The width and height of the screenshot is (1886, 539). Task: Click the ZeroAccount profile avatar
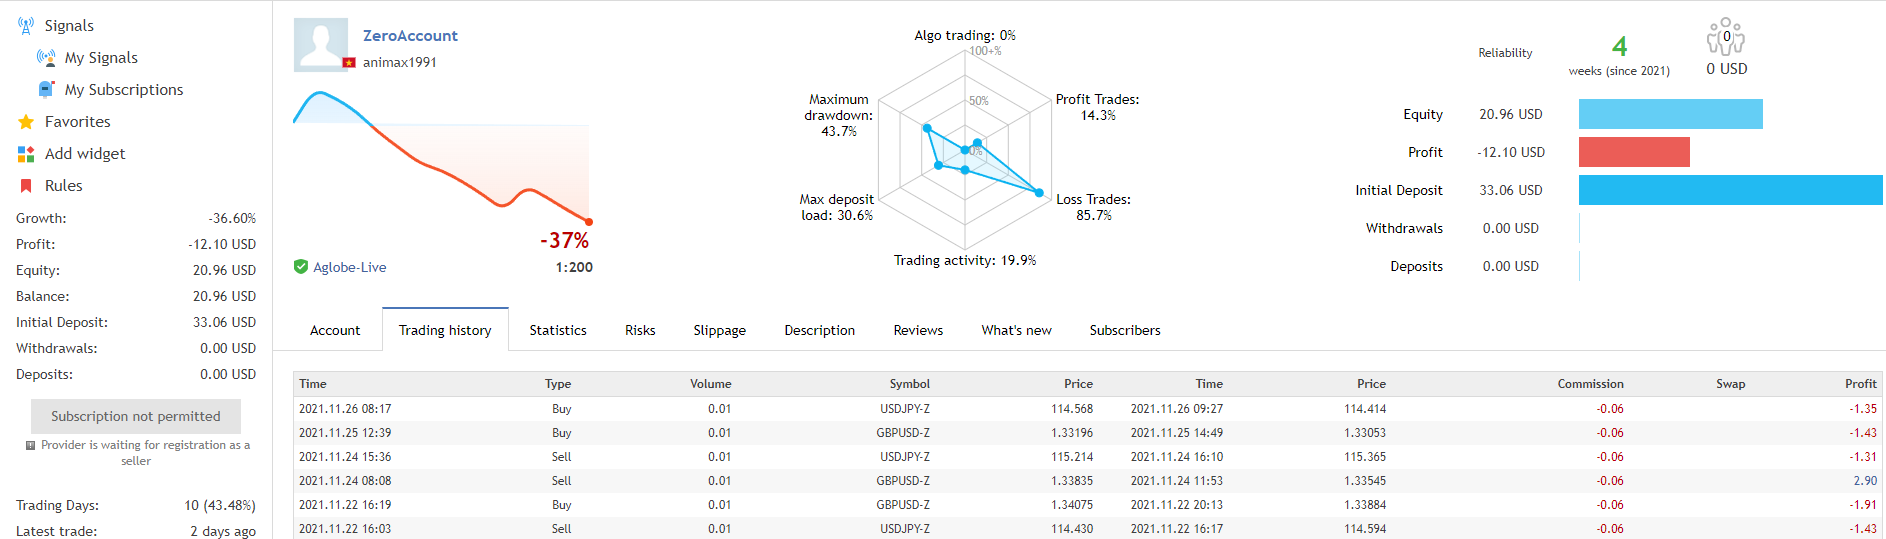tap(321, 45)
